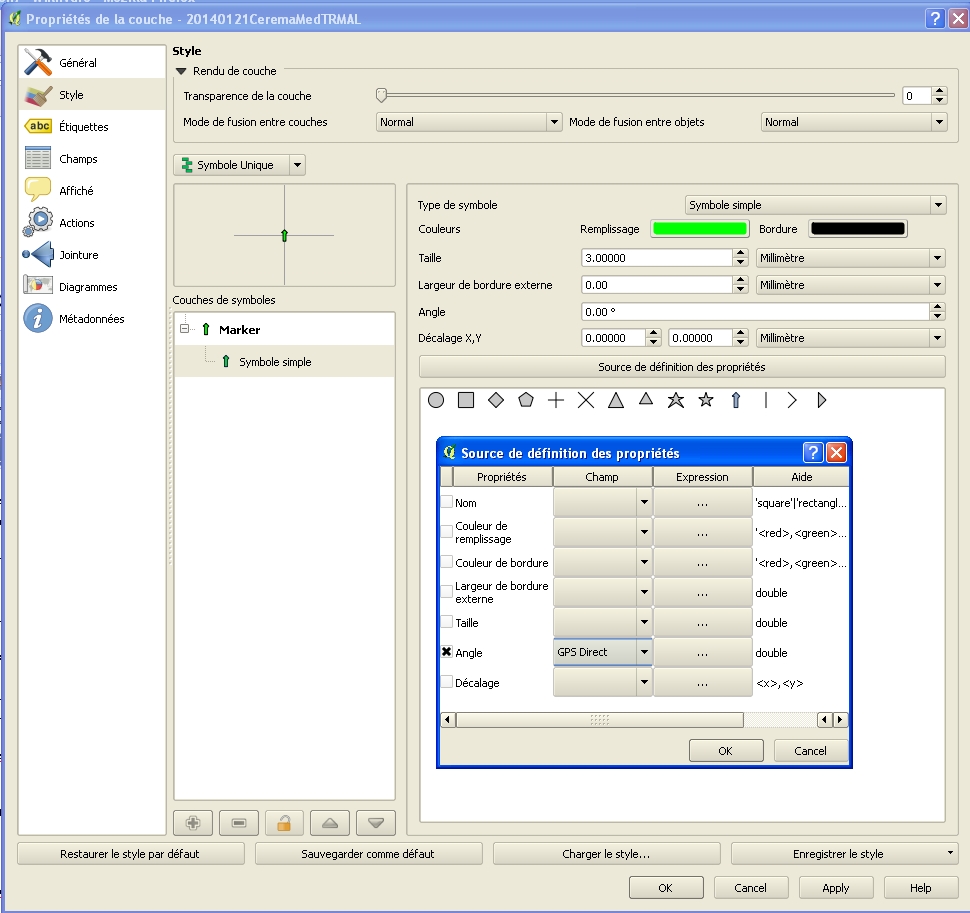This screenshot has width=970, height=913.
Task: Select the vertical line marker shape
Action: 766,400
